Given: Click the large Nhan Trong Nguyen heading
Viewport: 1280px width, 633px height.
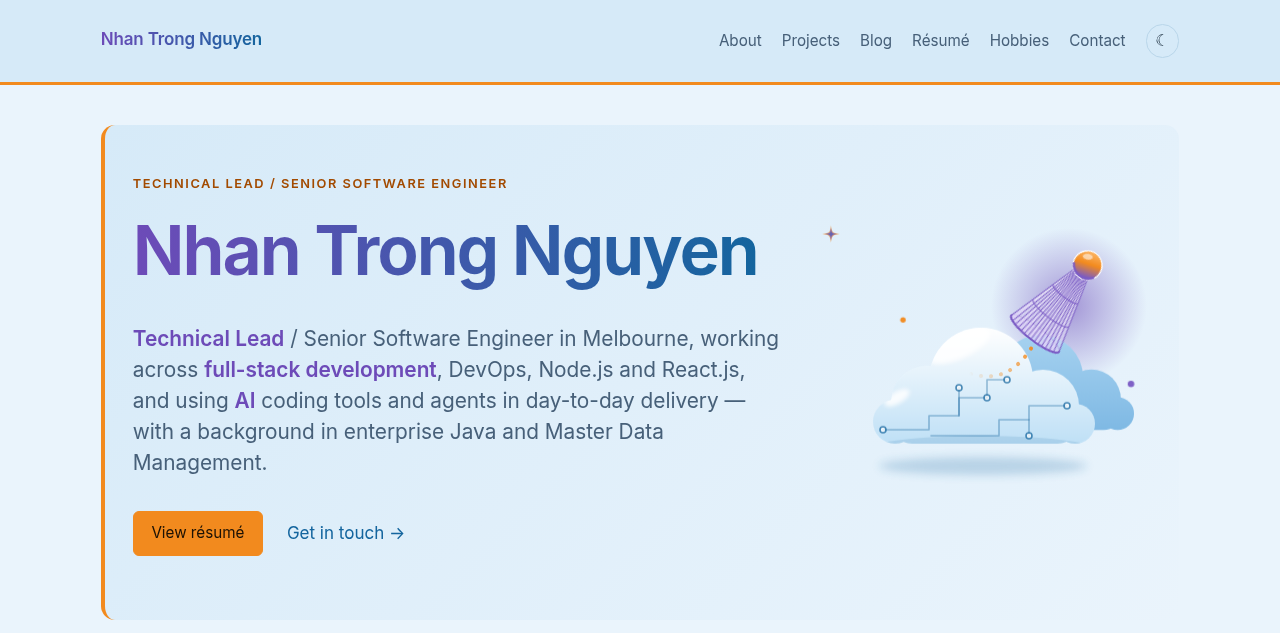Looking at the screenshot, I should click(x=445, y=251).
